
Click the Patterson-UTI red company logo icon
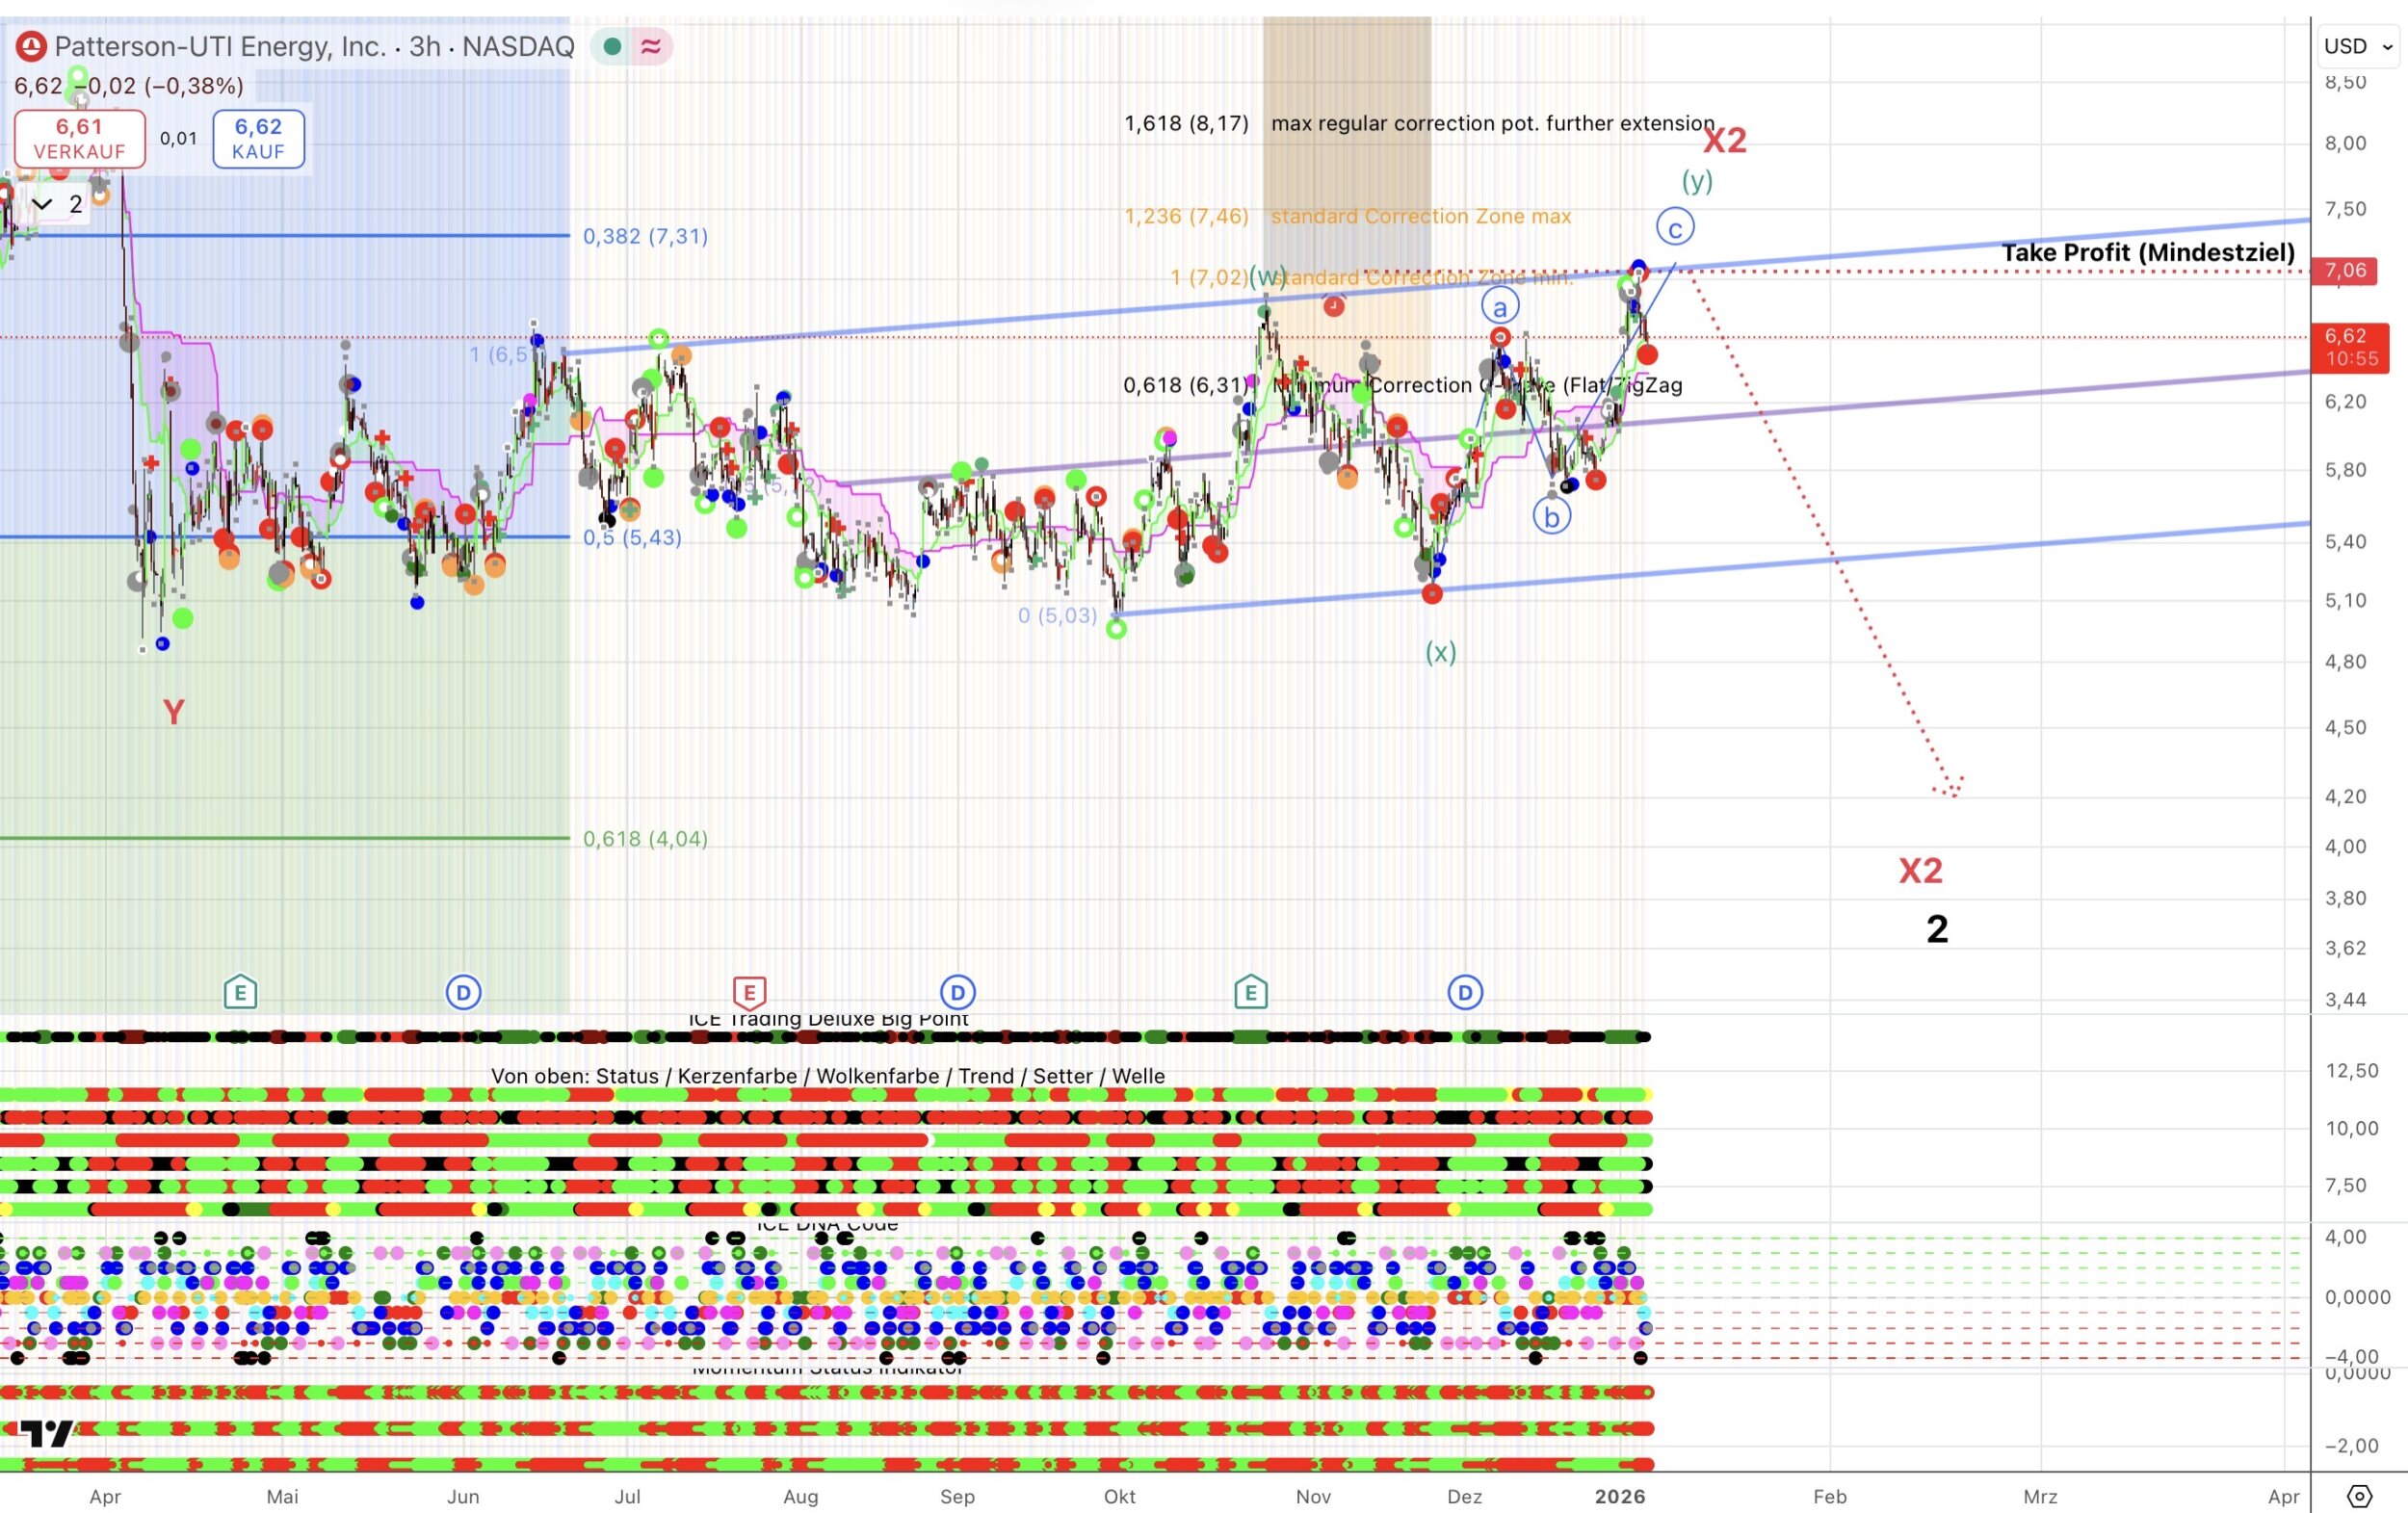tap(31, 46)
